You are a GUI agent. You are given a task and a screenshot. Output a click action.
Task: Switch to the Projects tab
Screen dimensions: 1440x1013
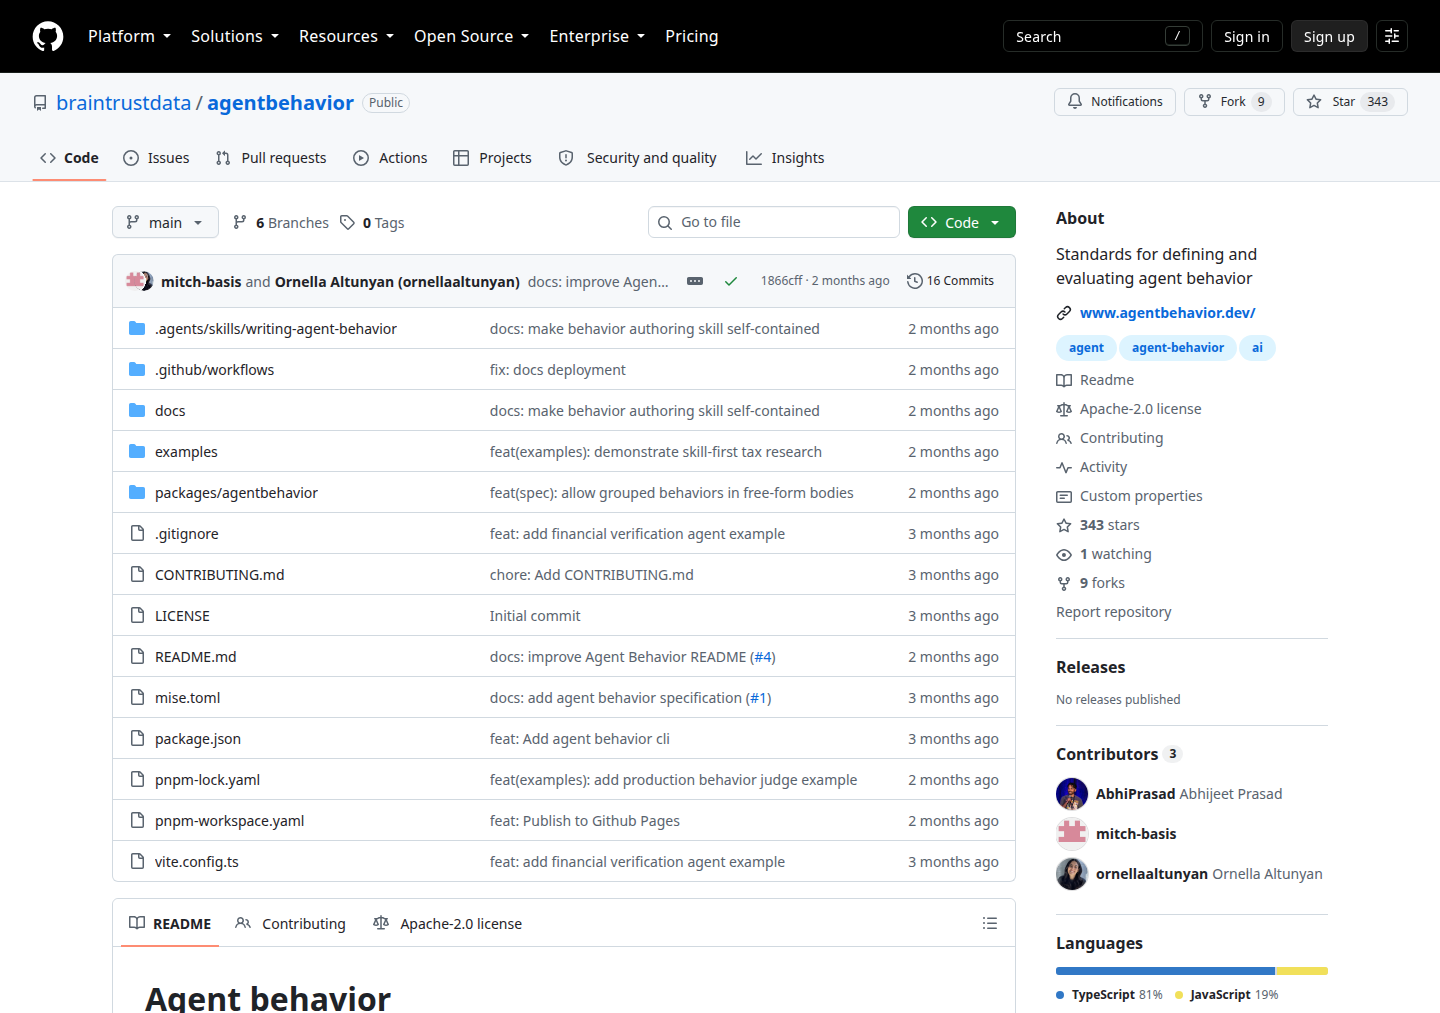pos(492,158)
